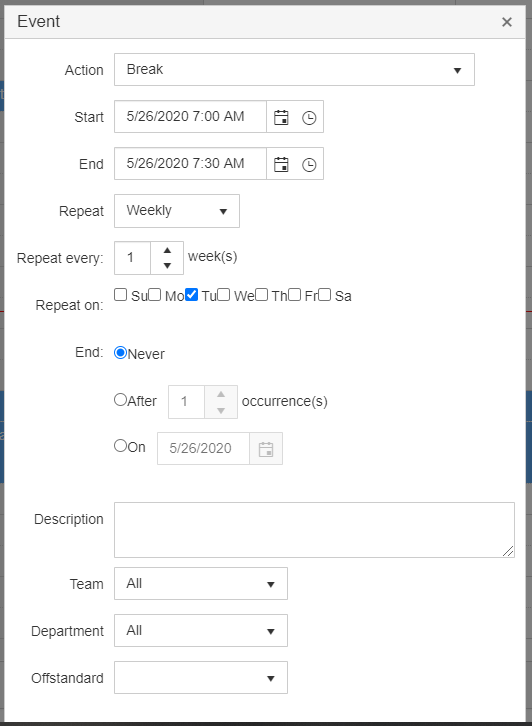The width and height of the screenshot is (532, 726).
Task: Open the Start time clock picker
Action: [309, 118]
